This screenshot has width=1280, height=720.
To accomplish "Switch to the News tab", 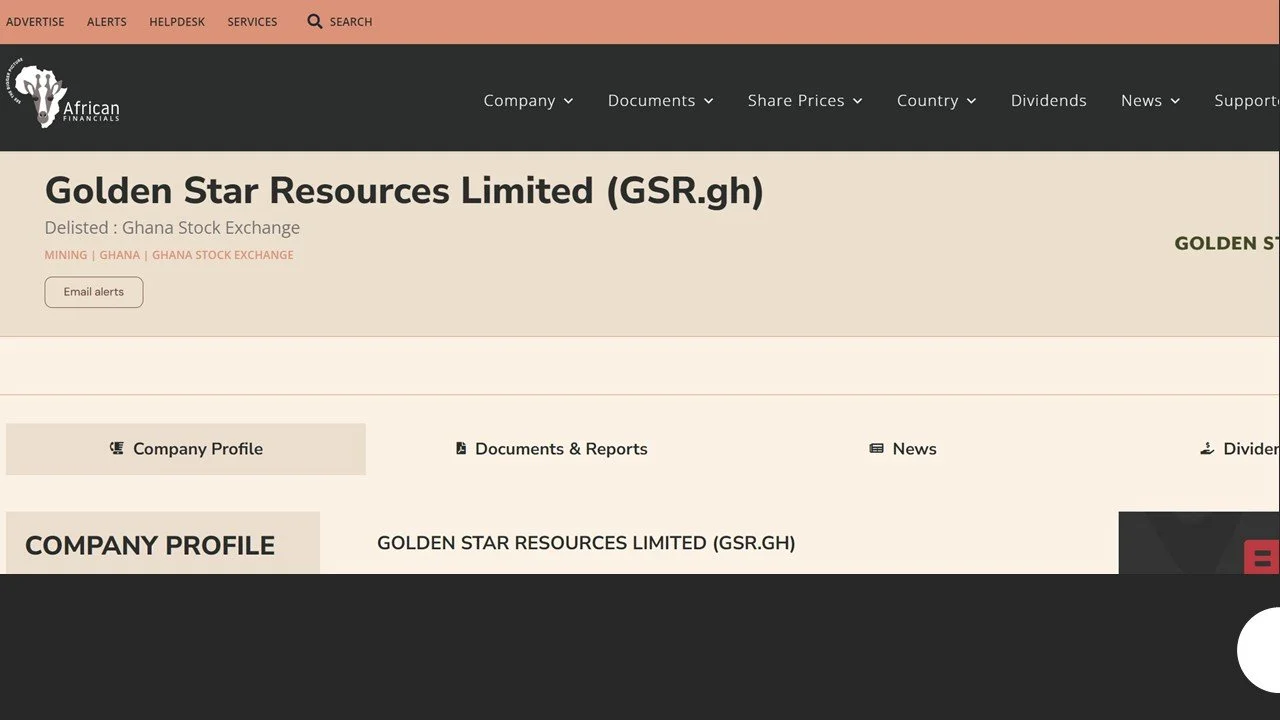I will click(x=903, y=449).
